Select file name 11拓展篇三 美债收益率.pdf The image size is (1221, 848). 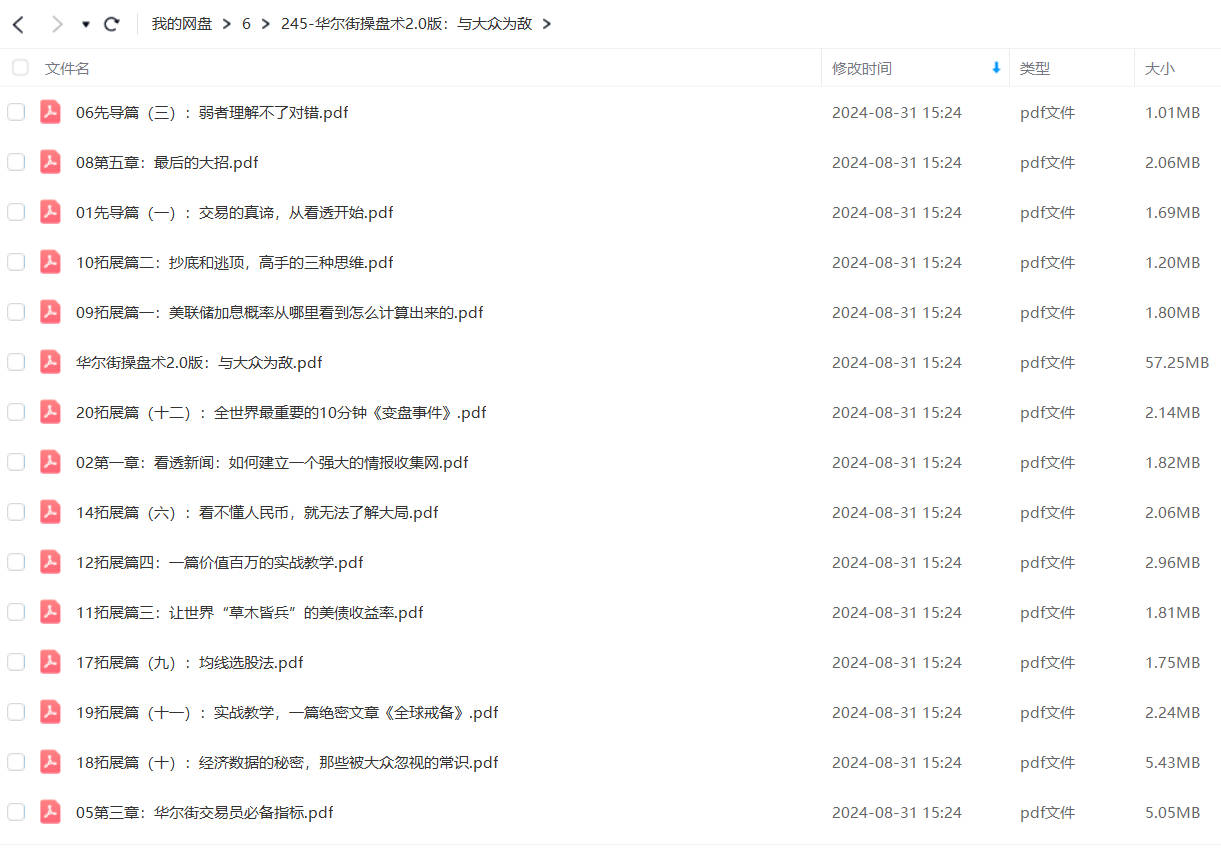pyautogui.click(x=250, y=612)
